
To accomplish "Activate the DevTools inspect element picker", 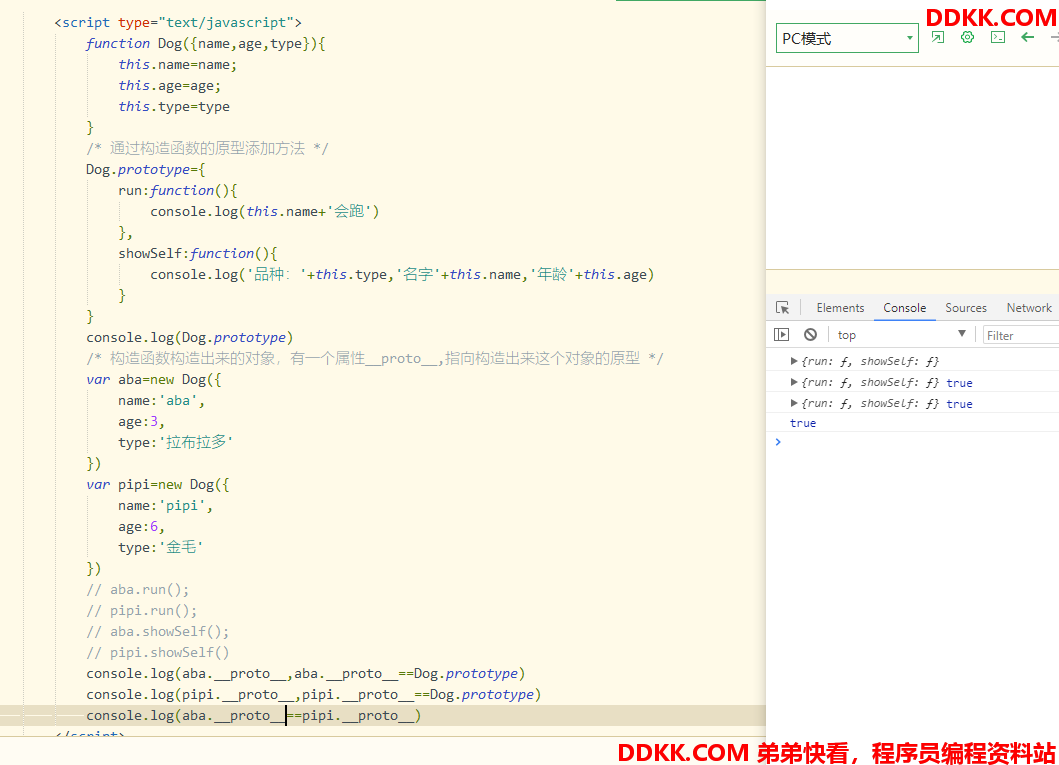I will (x=783, y=308).
